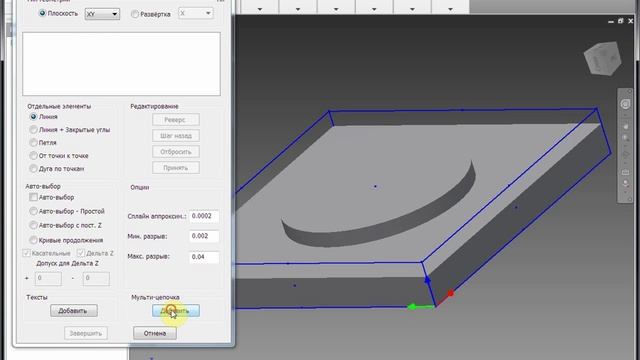The width and height of the screenshot is (640, 360).
Task: Click the plus tolerance field for Дельта Z
Action: pos(48,279)
